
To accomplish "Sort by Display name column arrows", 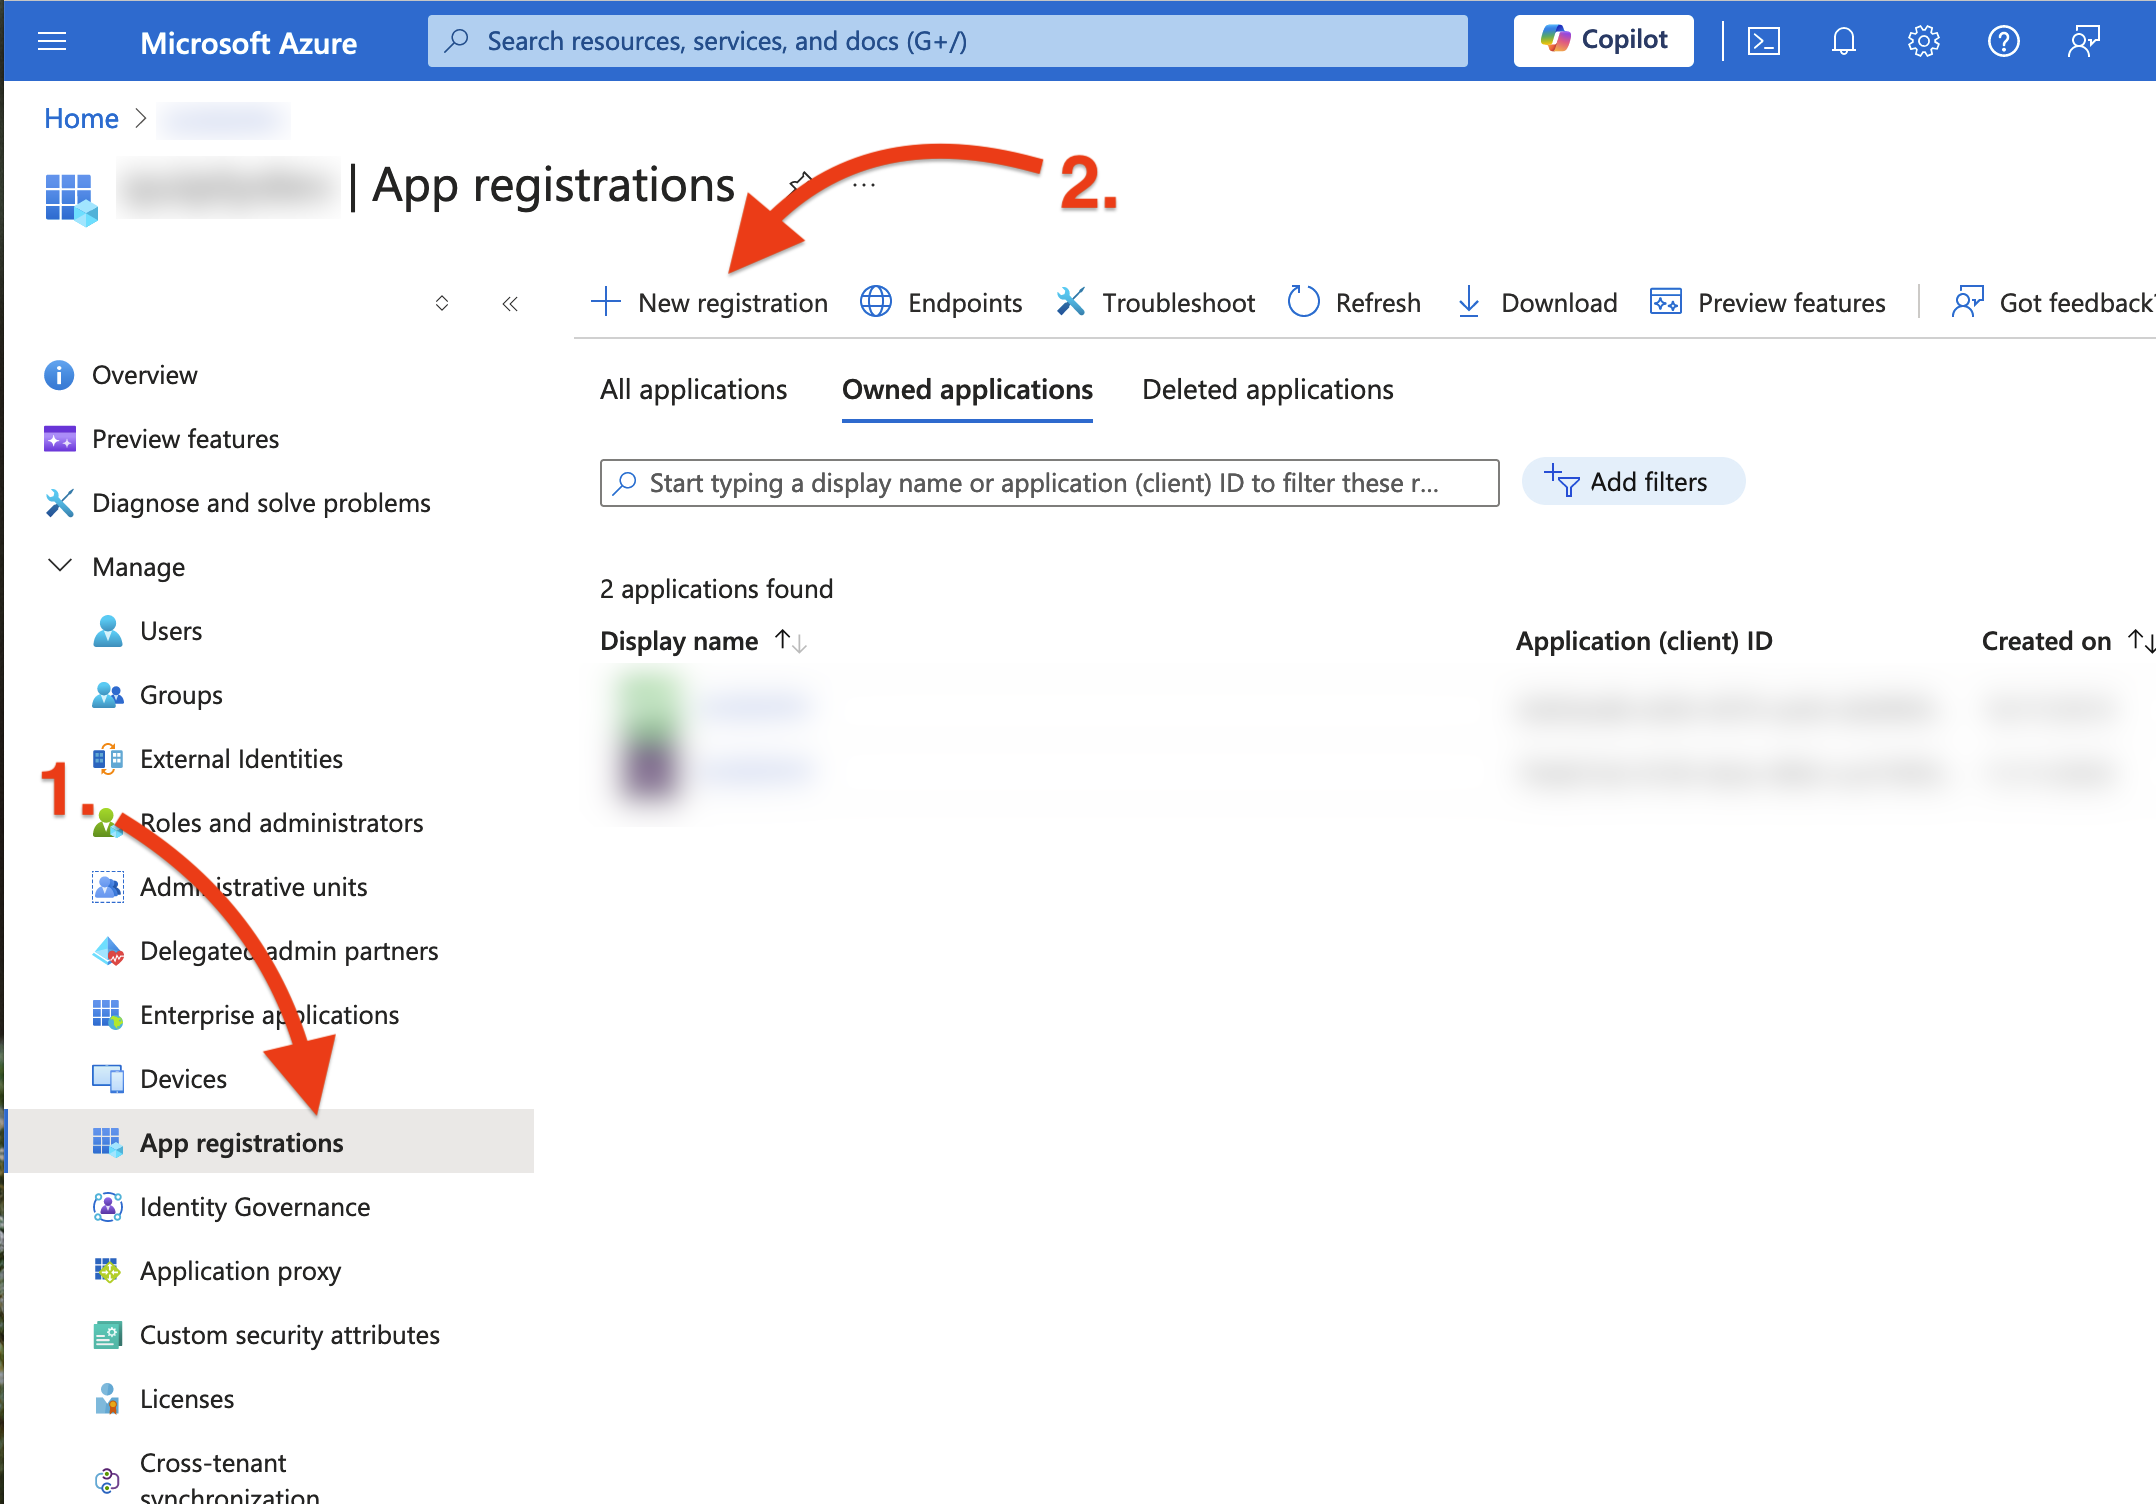I will 790,641.
